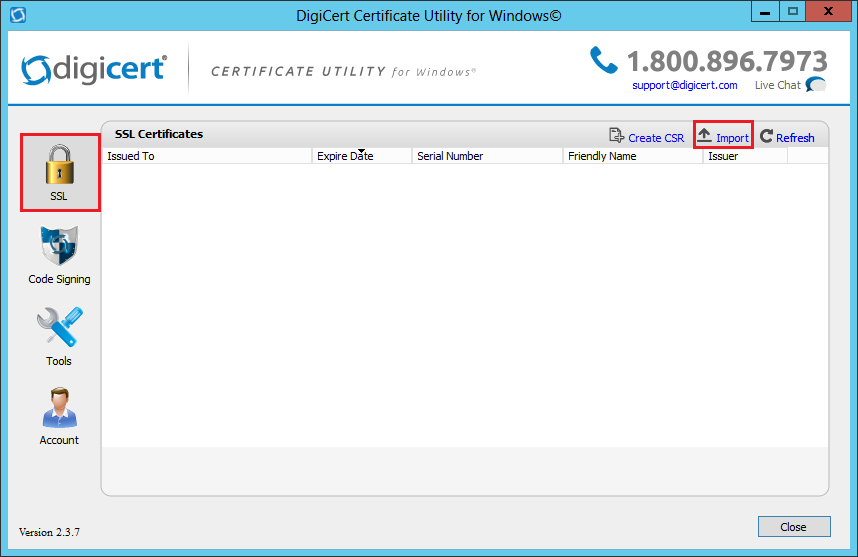
Task: Open Live Chat speech bubble
Action: [815, 85]
